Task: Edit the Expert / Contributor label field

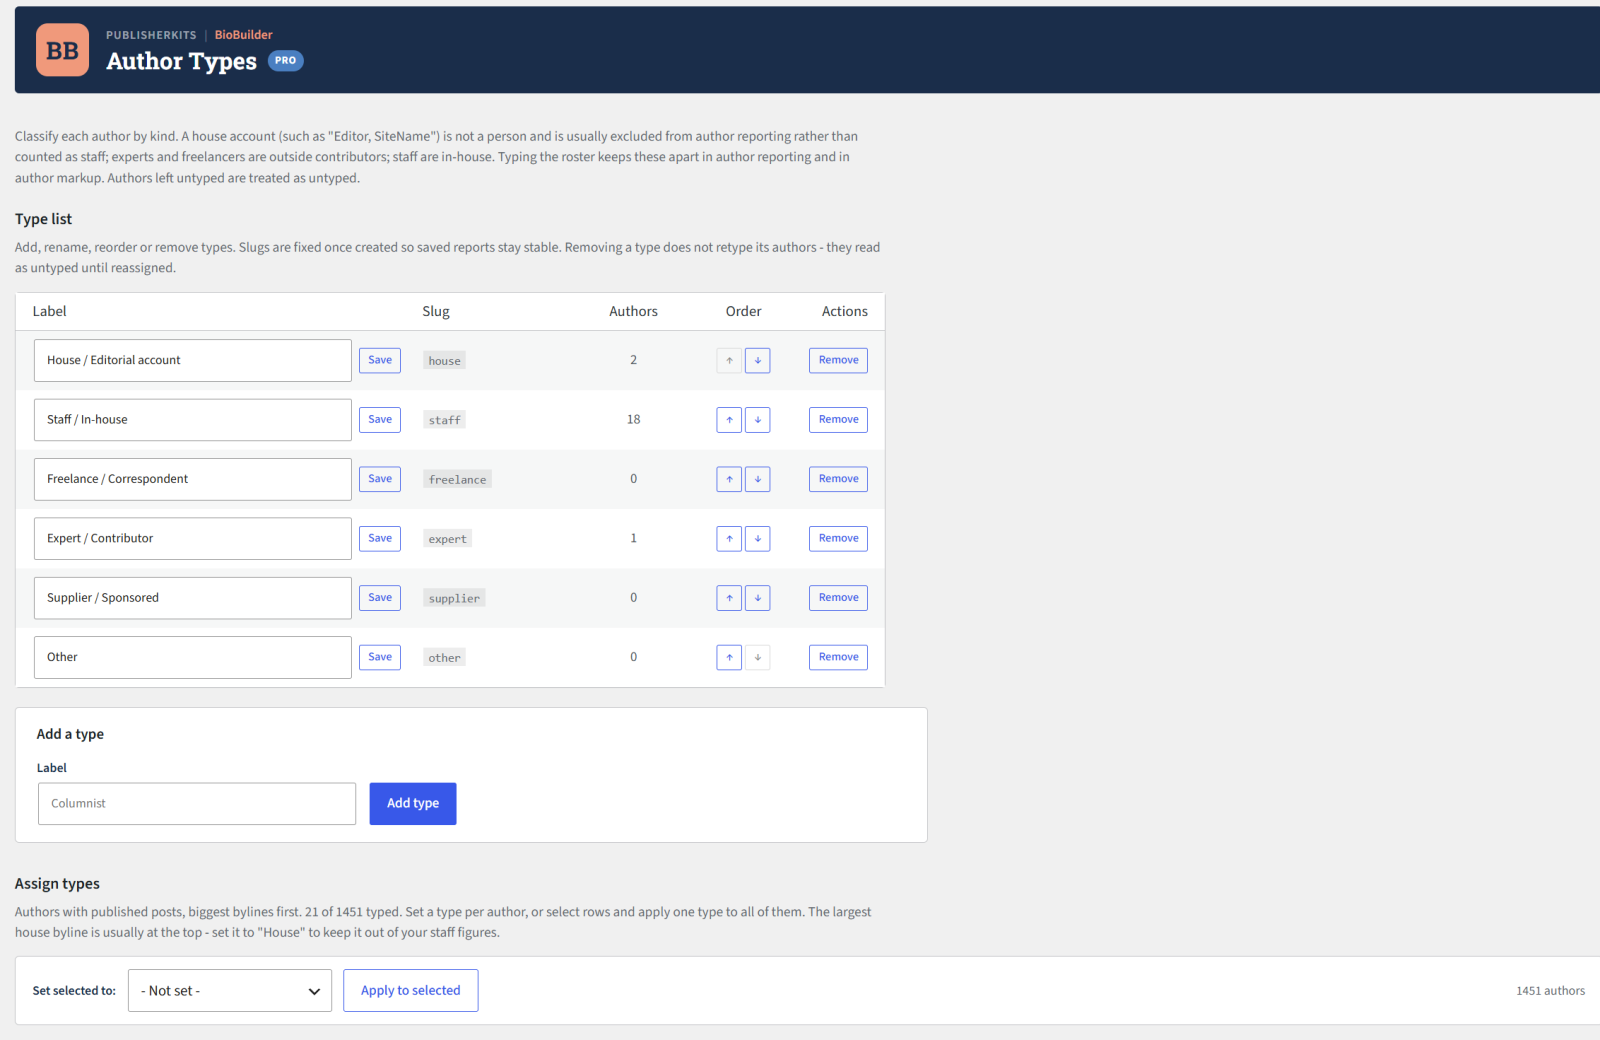Action: (193, 538)
